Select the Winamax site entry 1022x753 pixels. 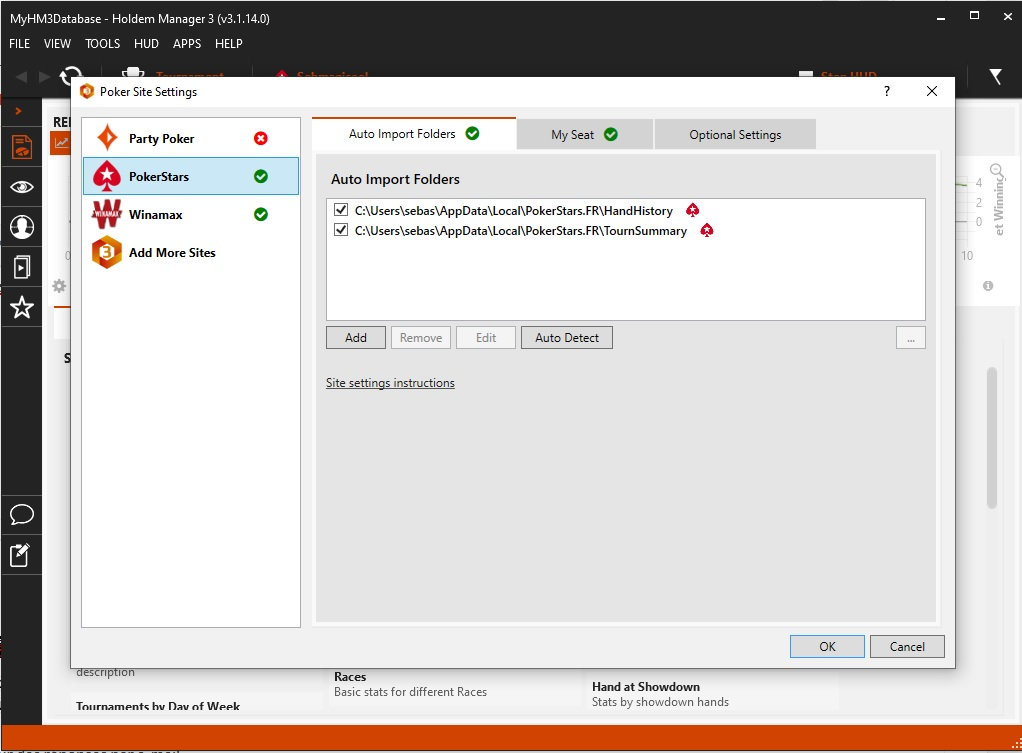190,214
